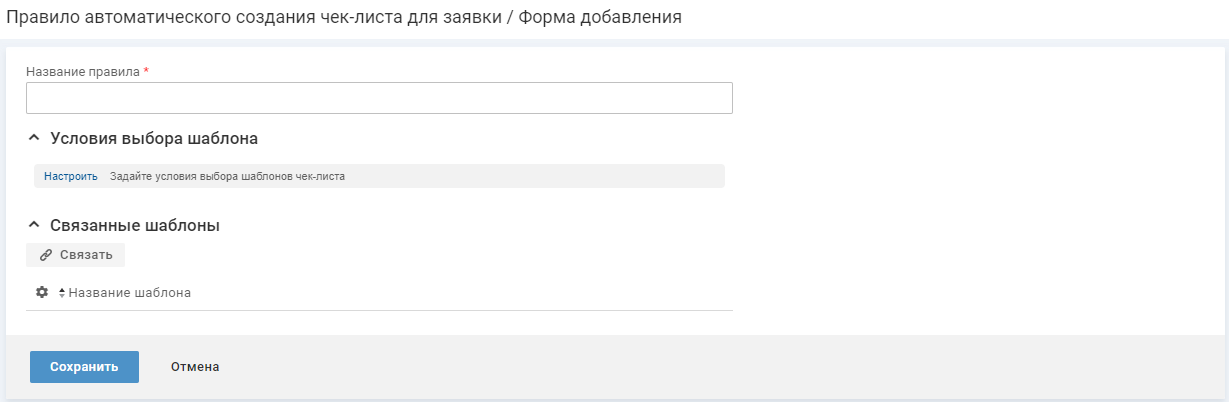Open the Настроить conditions link
The width and height of the screenshot is (1229, 402).
coord(71,176)
